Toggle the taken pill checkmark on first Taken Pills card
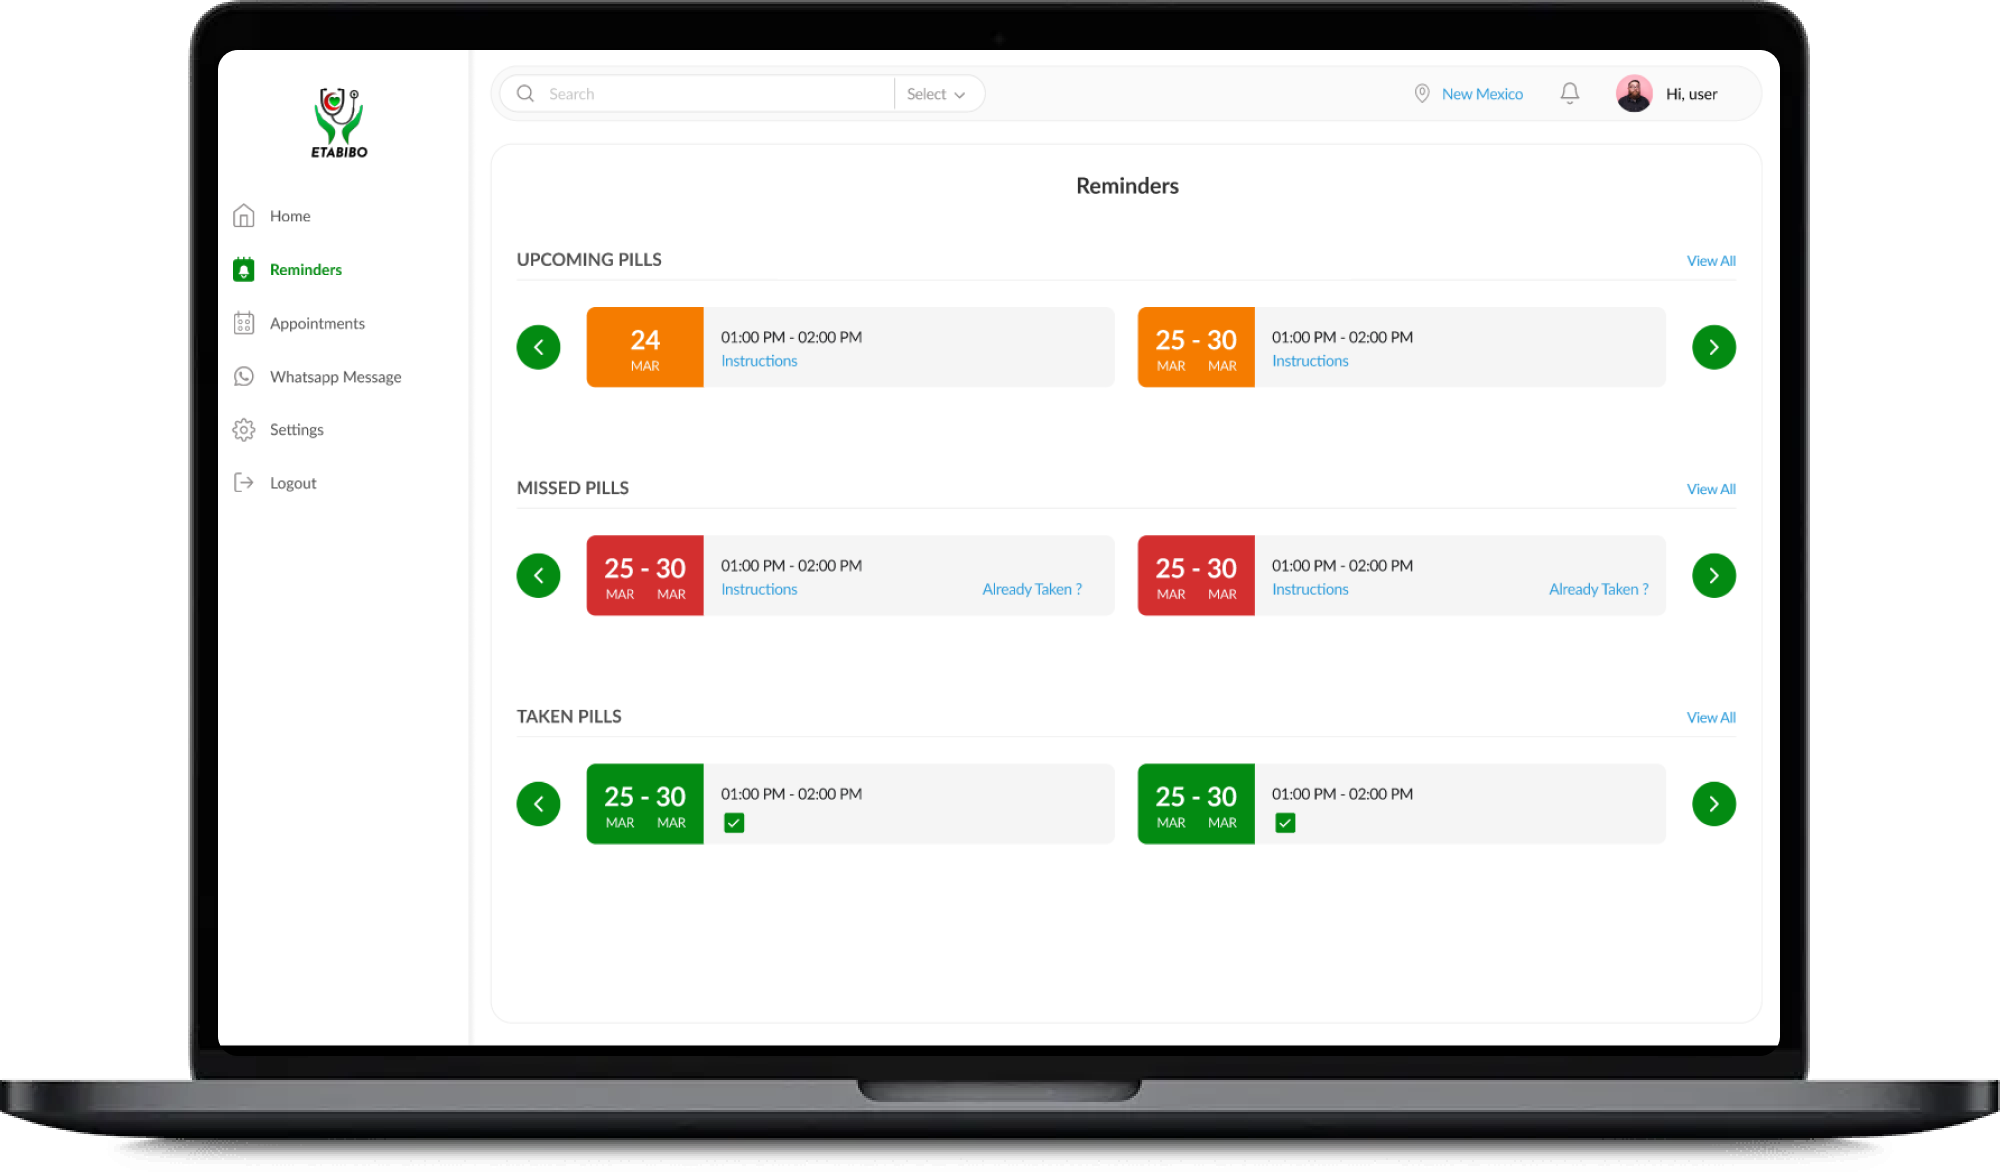The height and width of the screenshot is (1174, 2000). point(734,822)
